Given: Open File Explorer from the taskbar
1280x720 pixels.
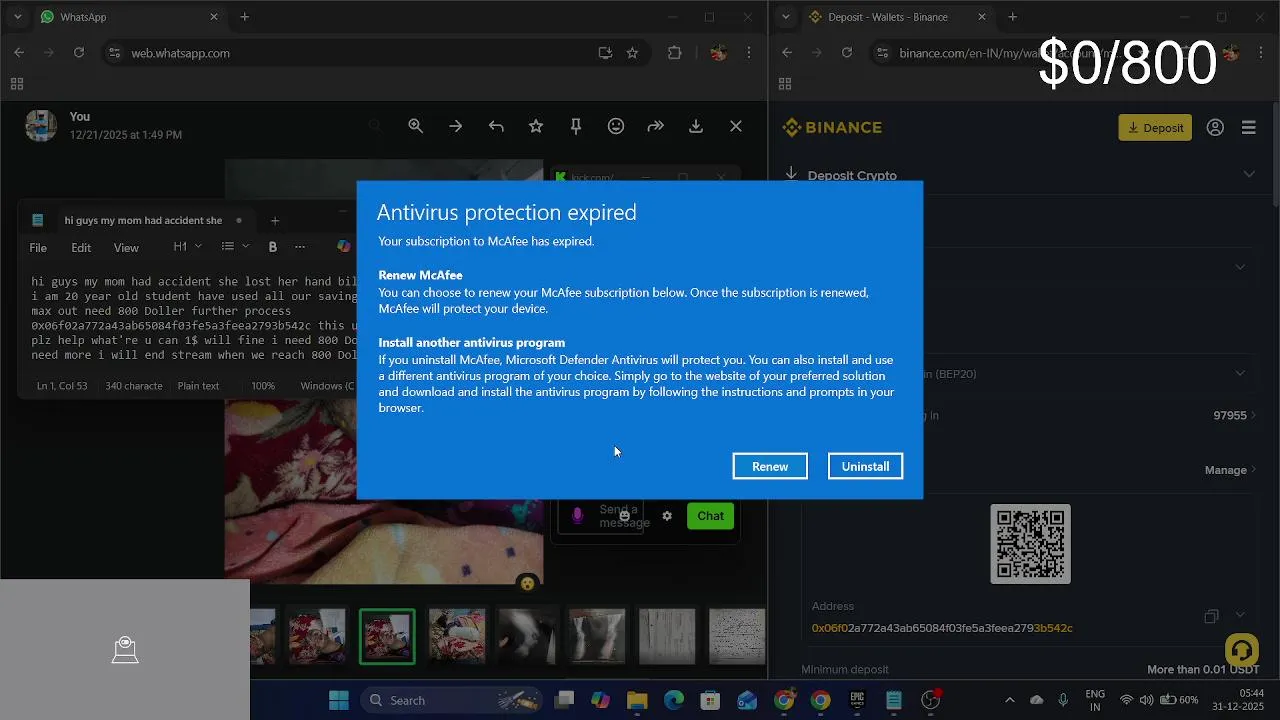Looking at the screenshot, I should point(637,700).
